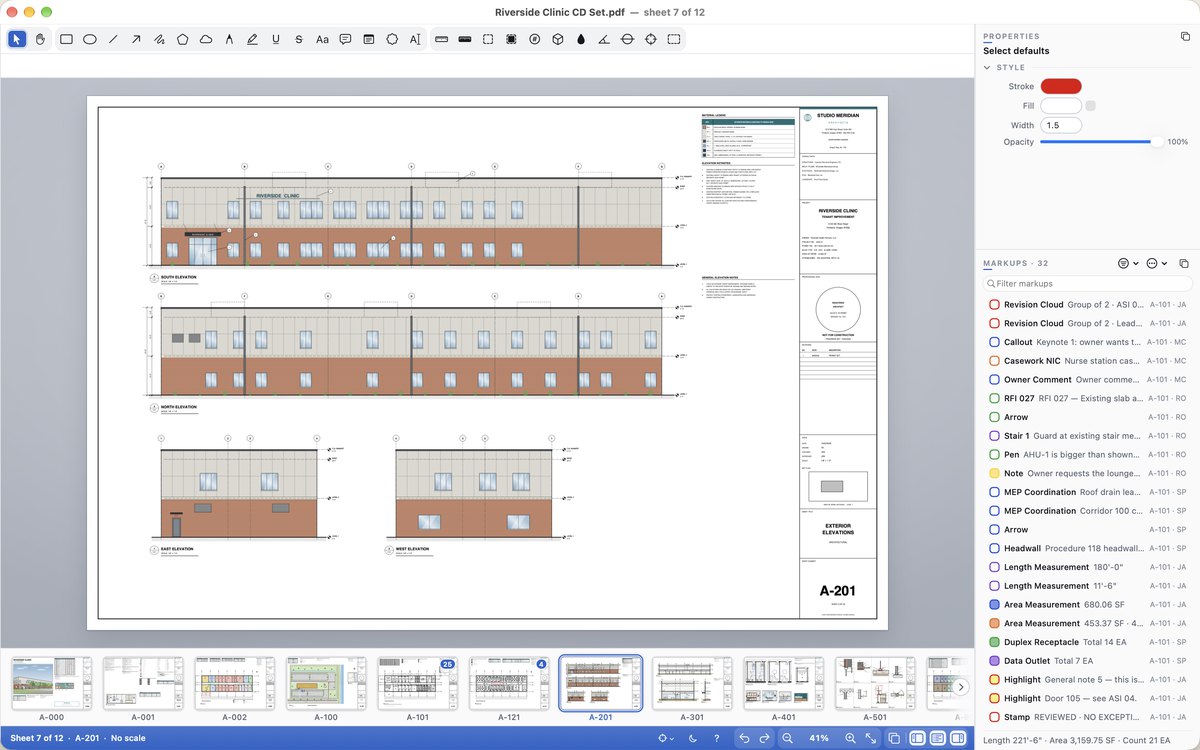
Task: Toggle the right properties panel
Action: point(957,738)
